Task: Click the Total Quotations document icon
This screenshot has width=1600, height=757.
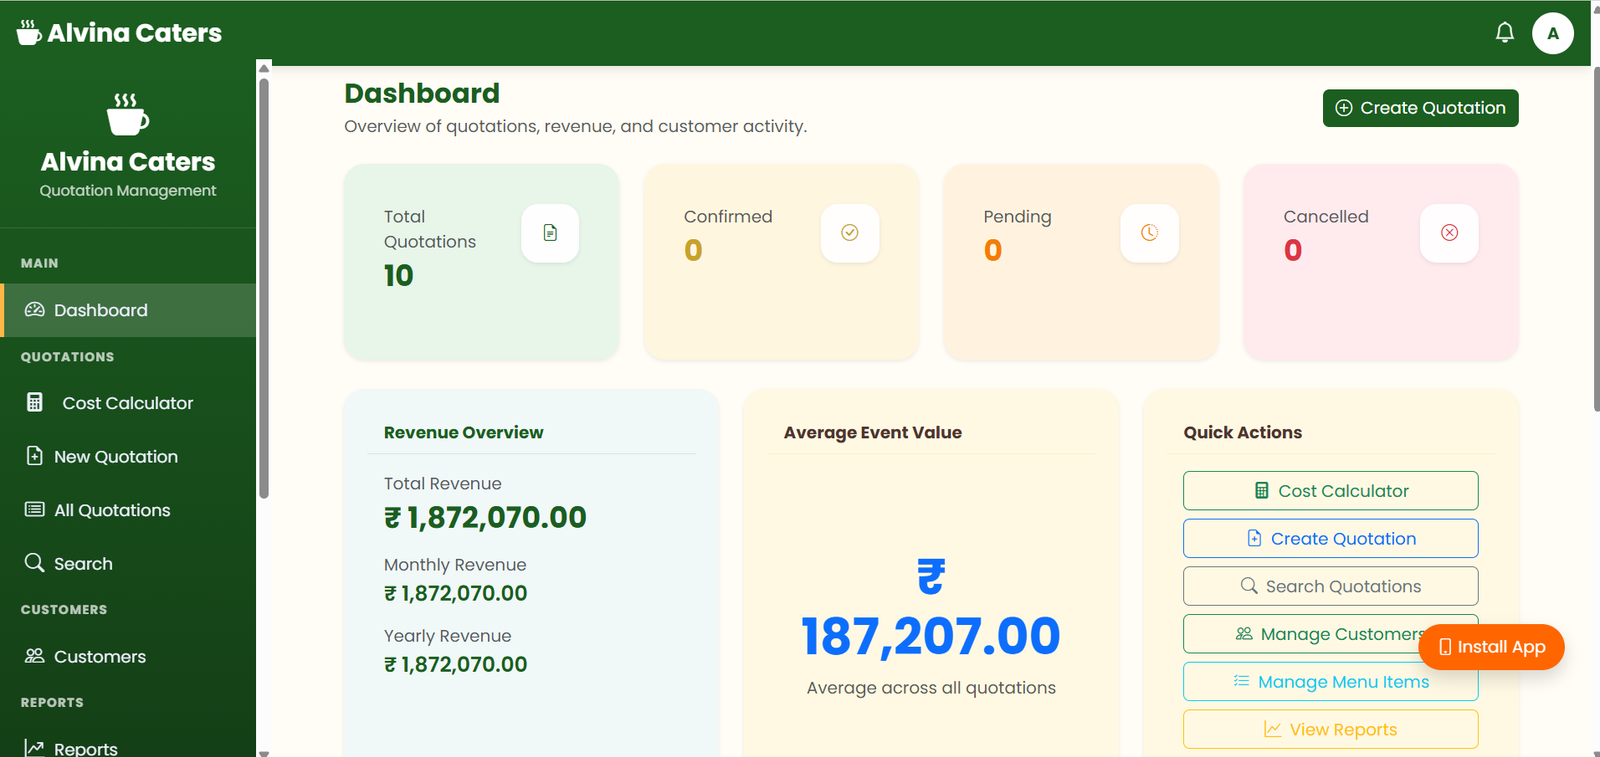Action: tap(550, 233)
